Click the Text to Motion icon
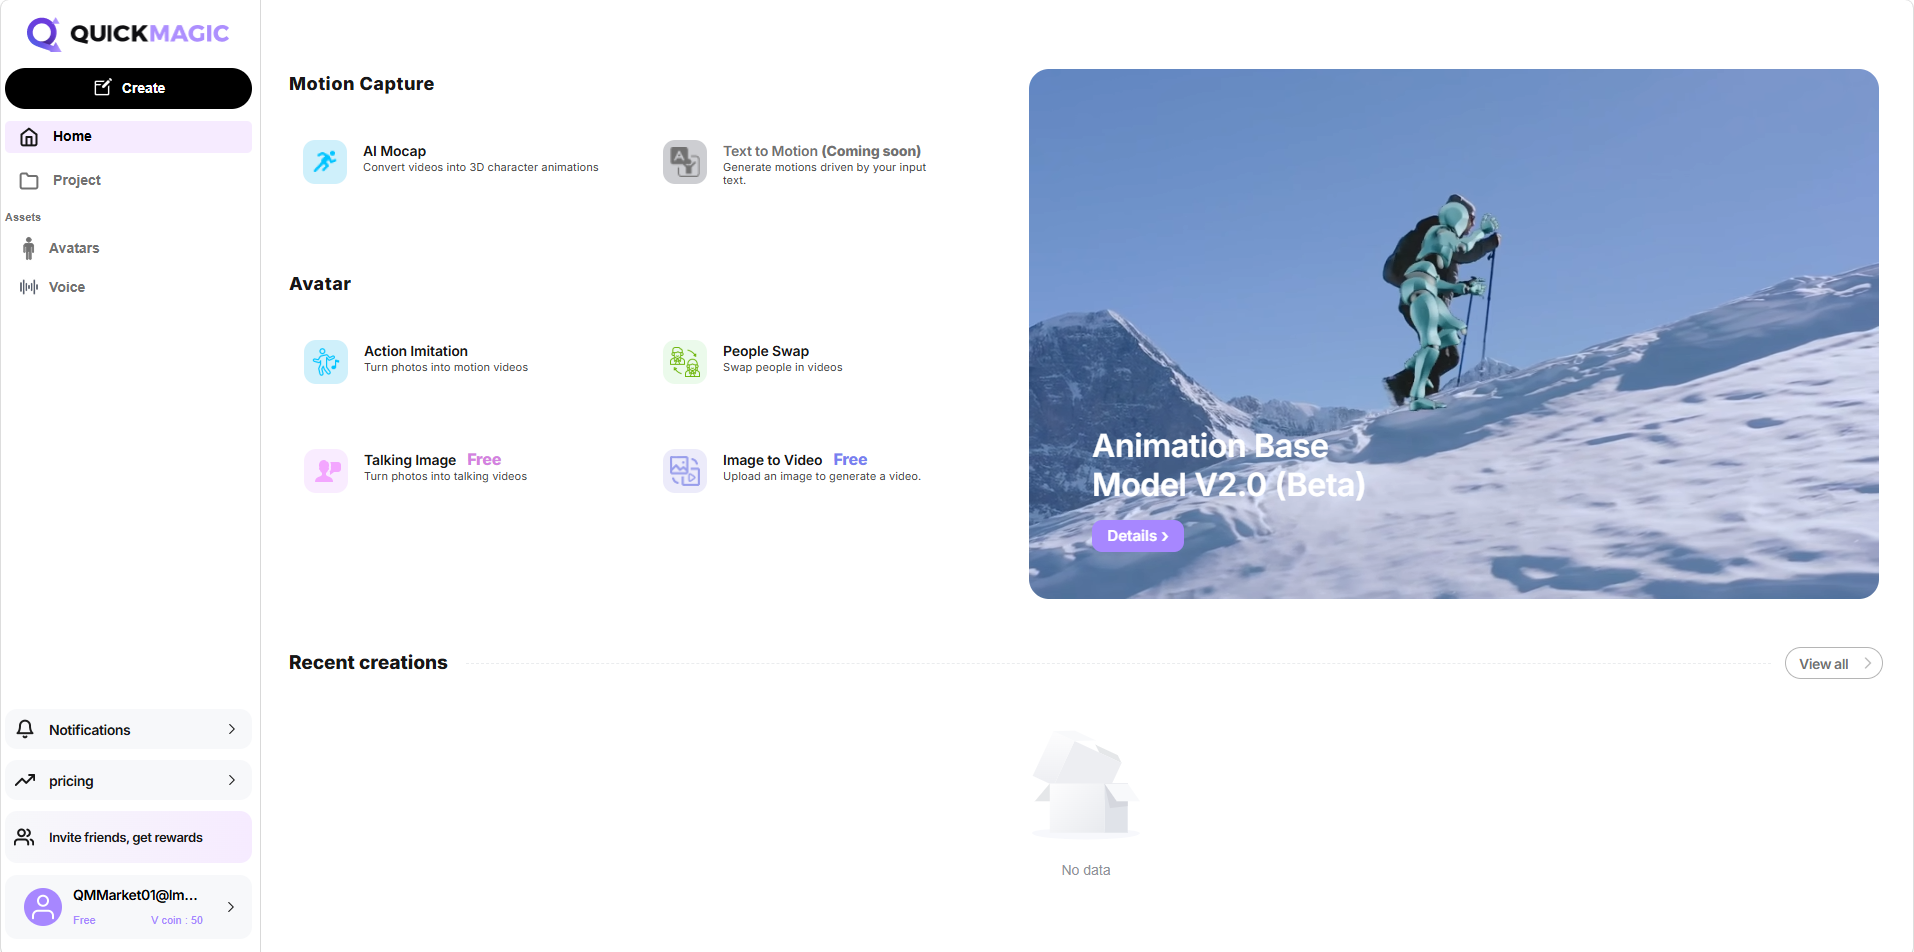1914x952 pixels. coord(685,161)
